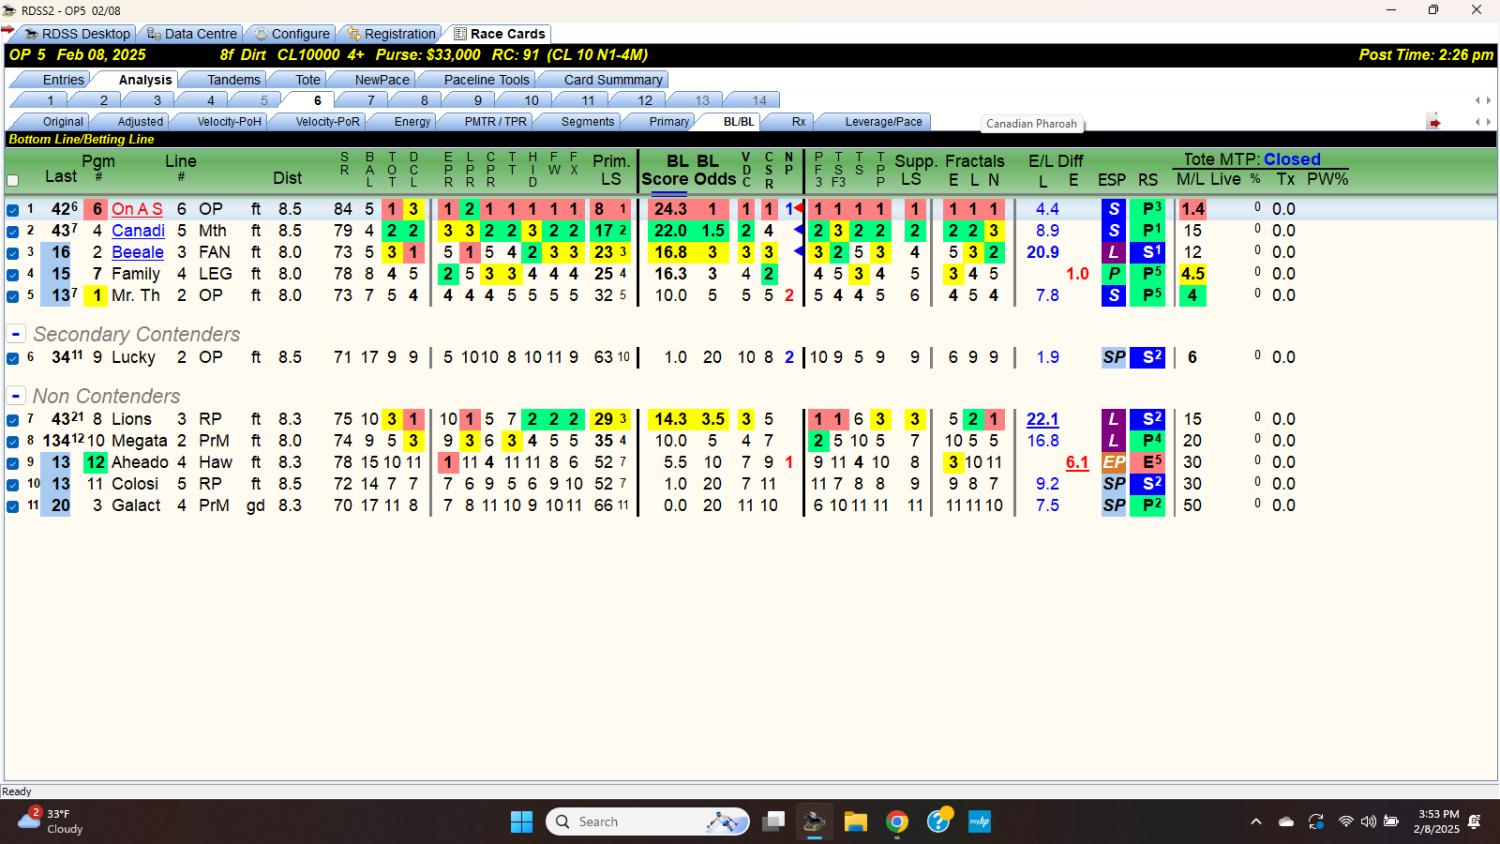Toggle the Lucky row checkbox
Viewport: 1500px width, 844px height.
13,358
